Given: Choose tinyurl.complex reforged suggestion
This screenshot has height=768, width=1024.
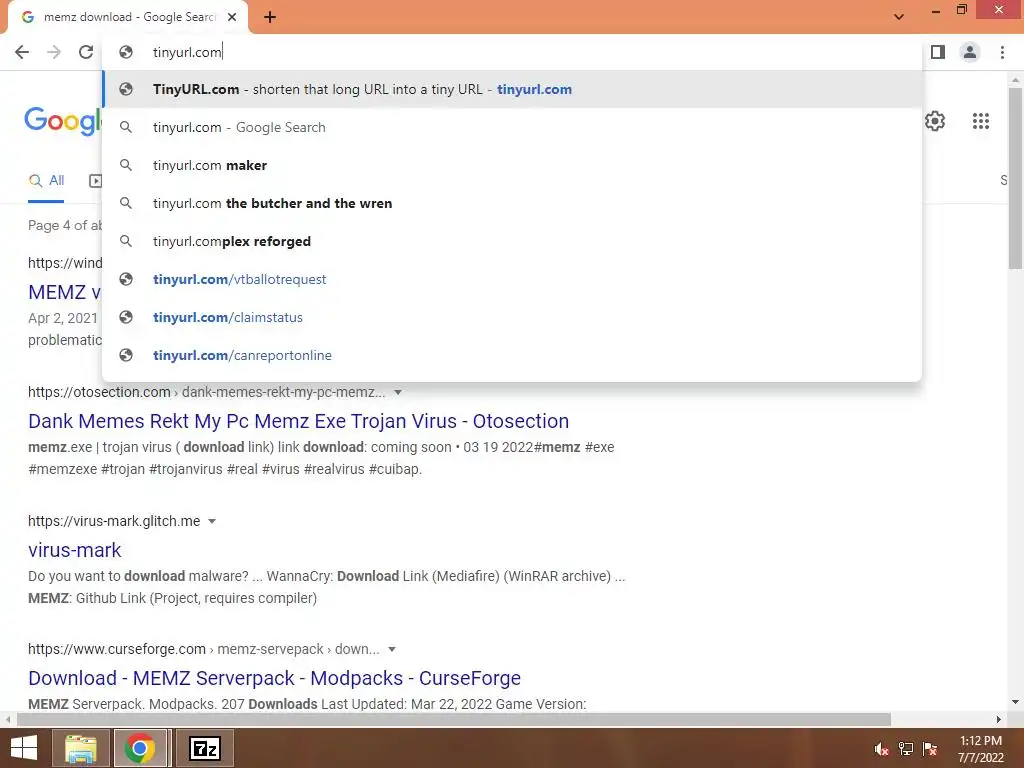Looking at the screenshot, I should [512, 241].
